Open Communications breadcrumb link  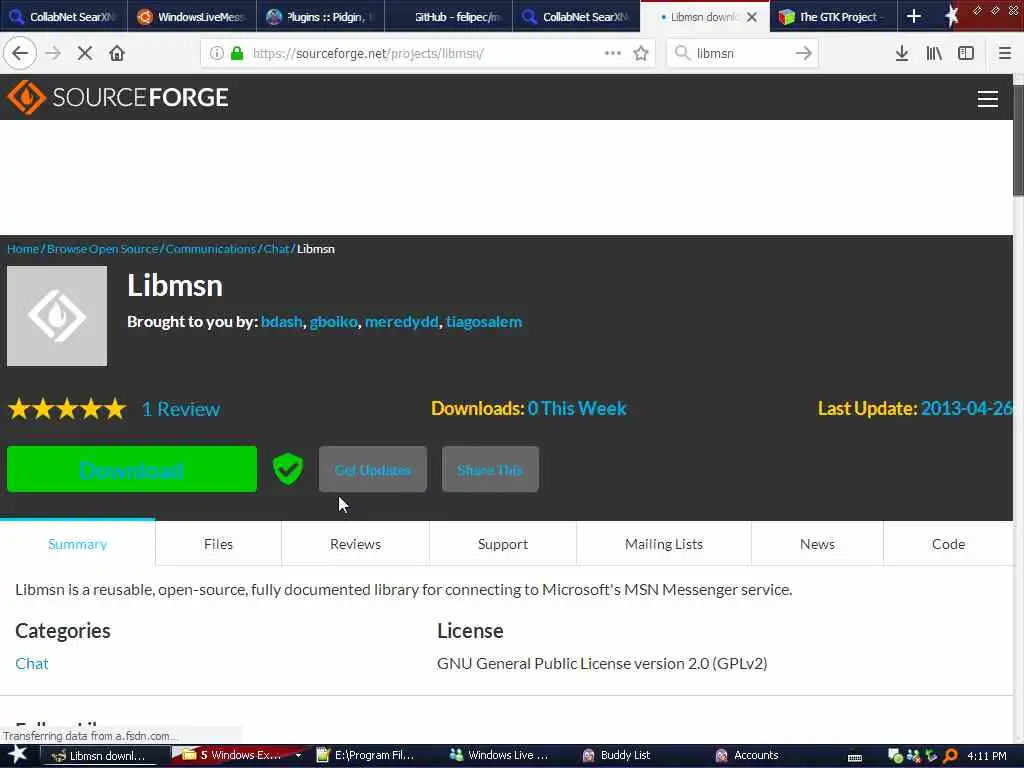tap(210, 249)
